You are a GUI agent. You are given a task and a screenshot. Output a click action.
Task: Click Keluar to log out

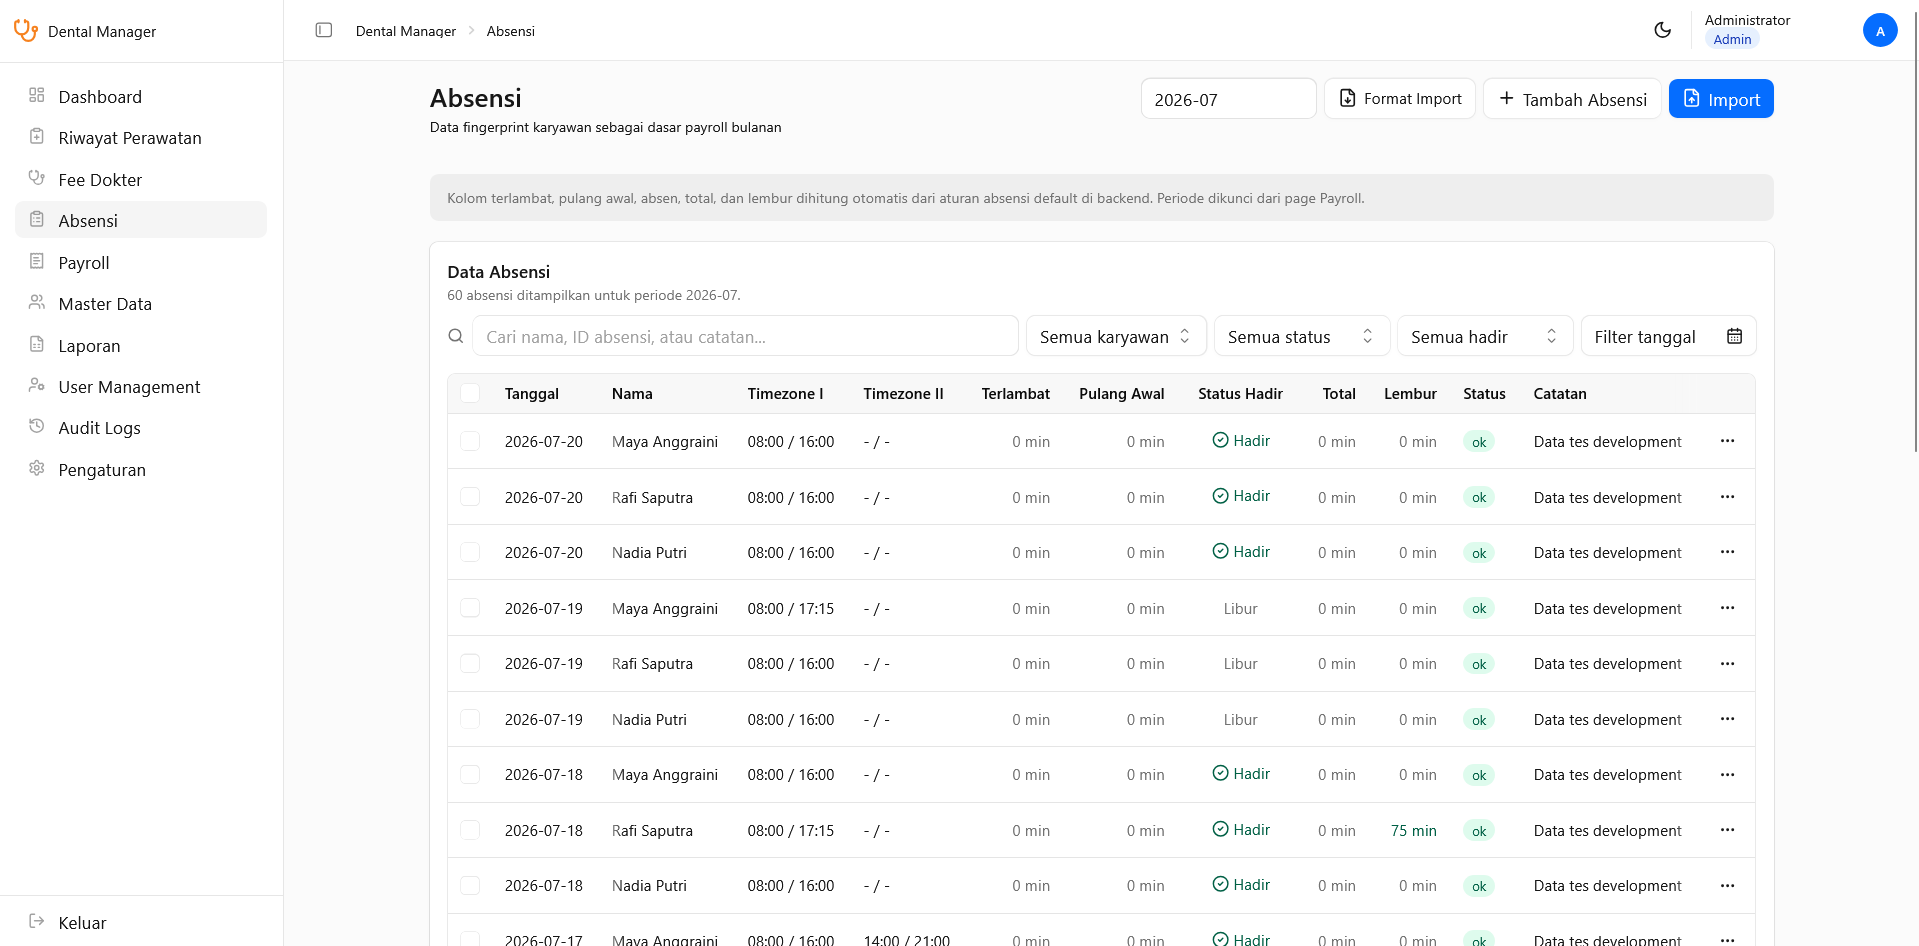click(x=141, y=922)
